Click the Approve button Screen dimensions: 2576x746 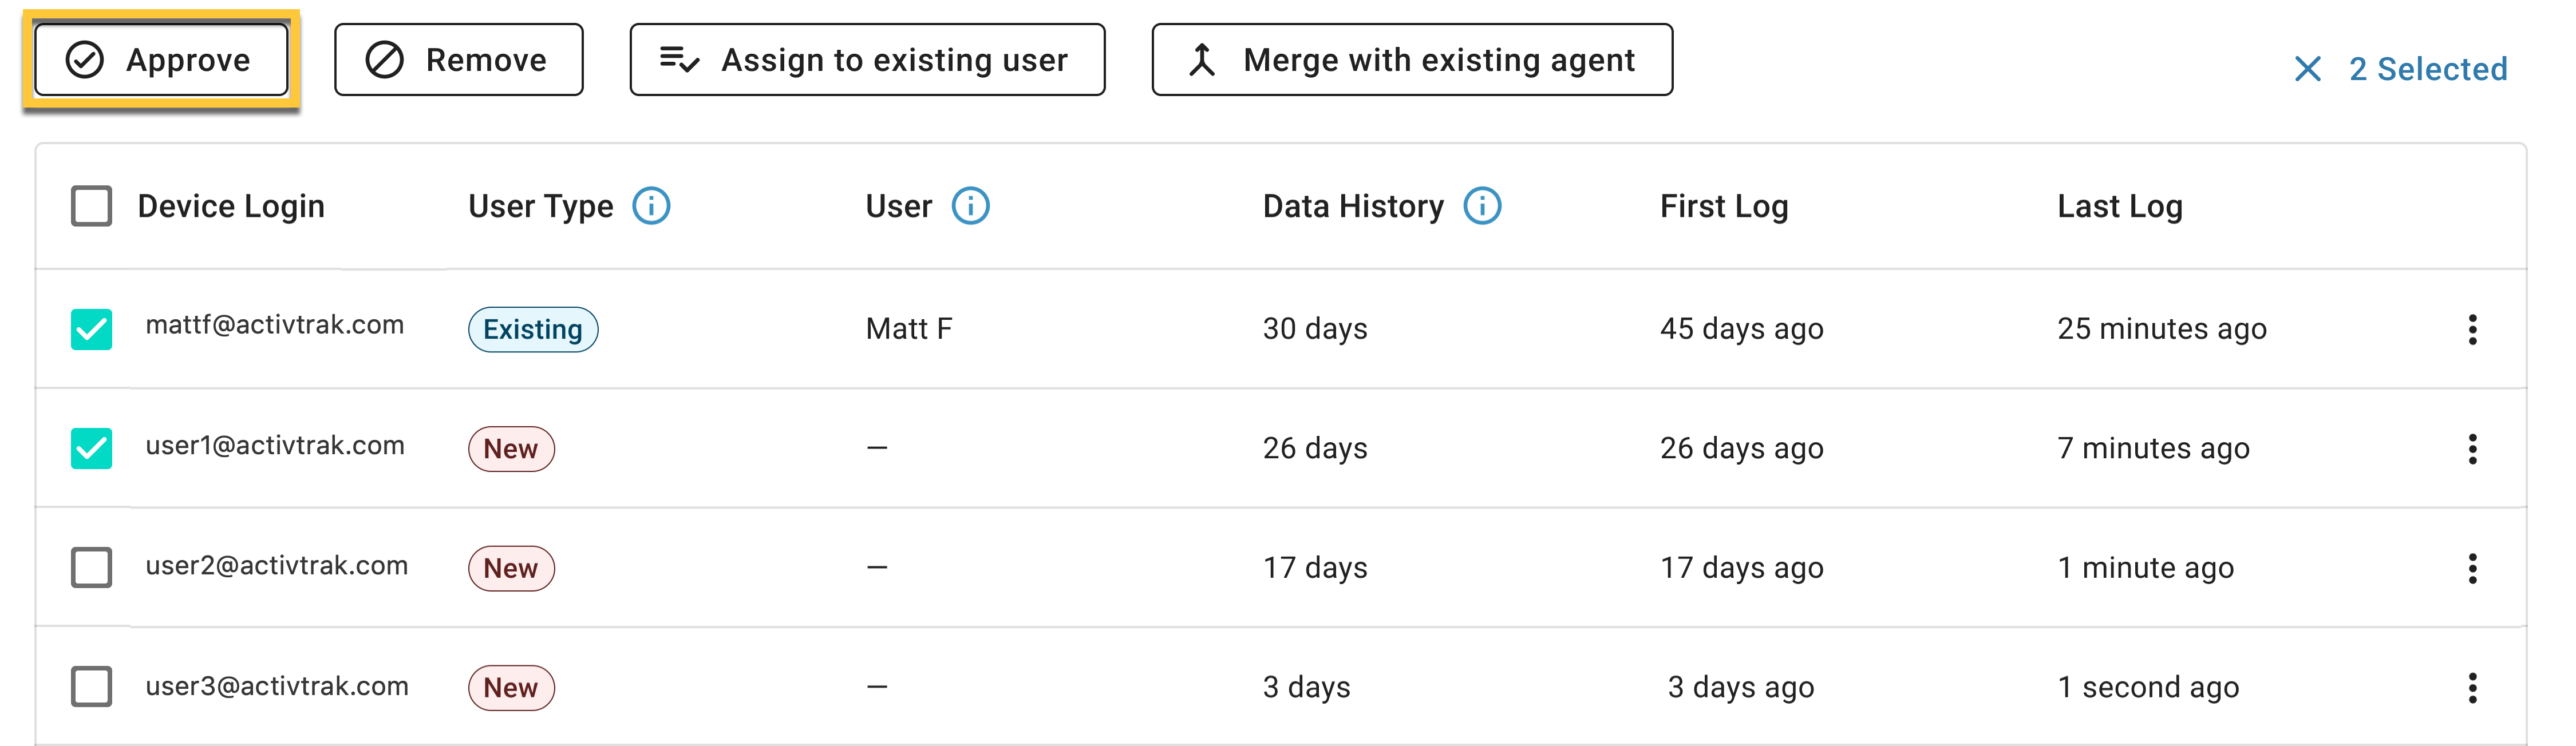pos(161,60)
